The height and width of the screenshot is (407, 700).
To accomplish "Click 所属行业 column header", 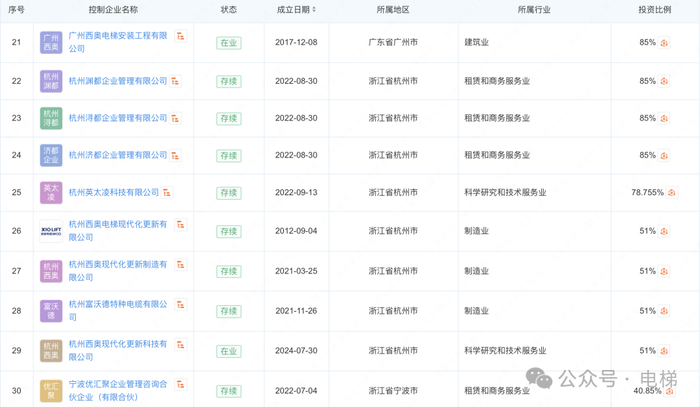I will 534,9.
